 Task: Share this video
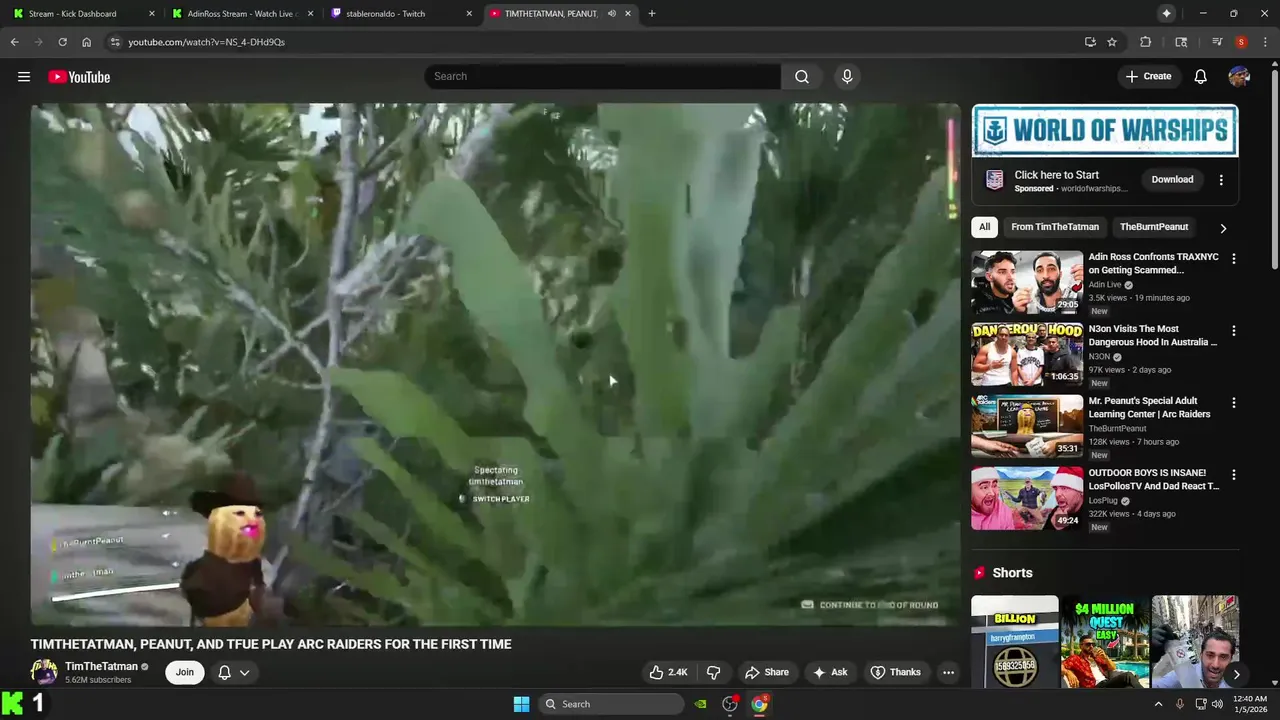click(767, 672)
